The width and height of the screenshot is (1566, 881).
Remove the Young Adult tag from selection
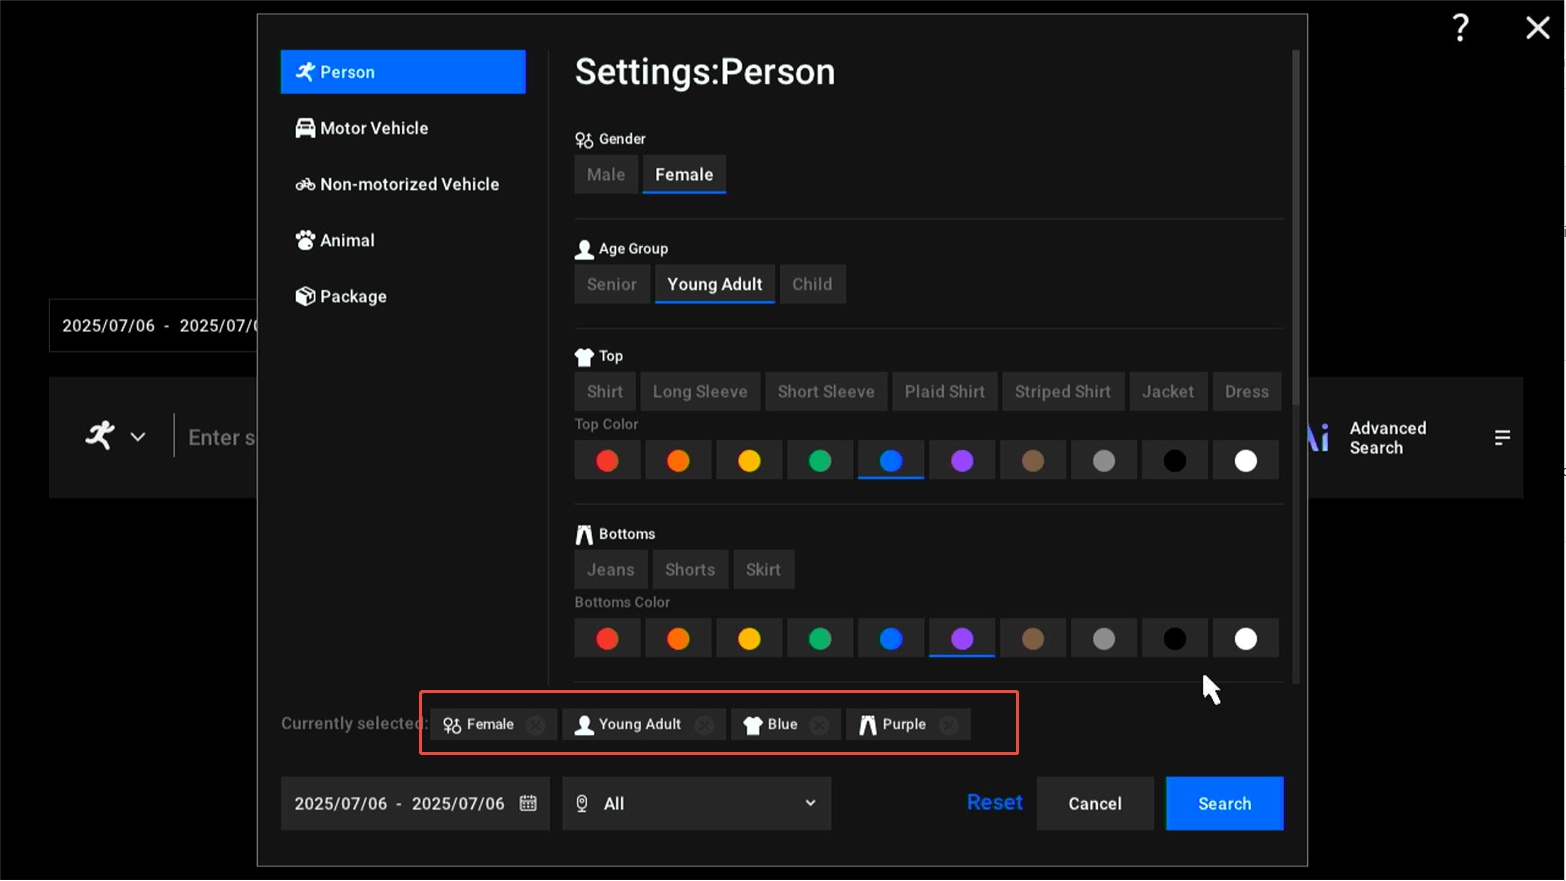coord(704,725)
